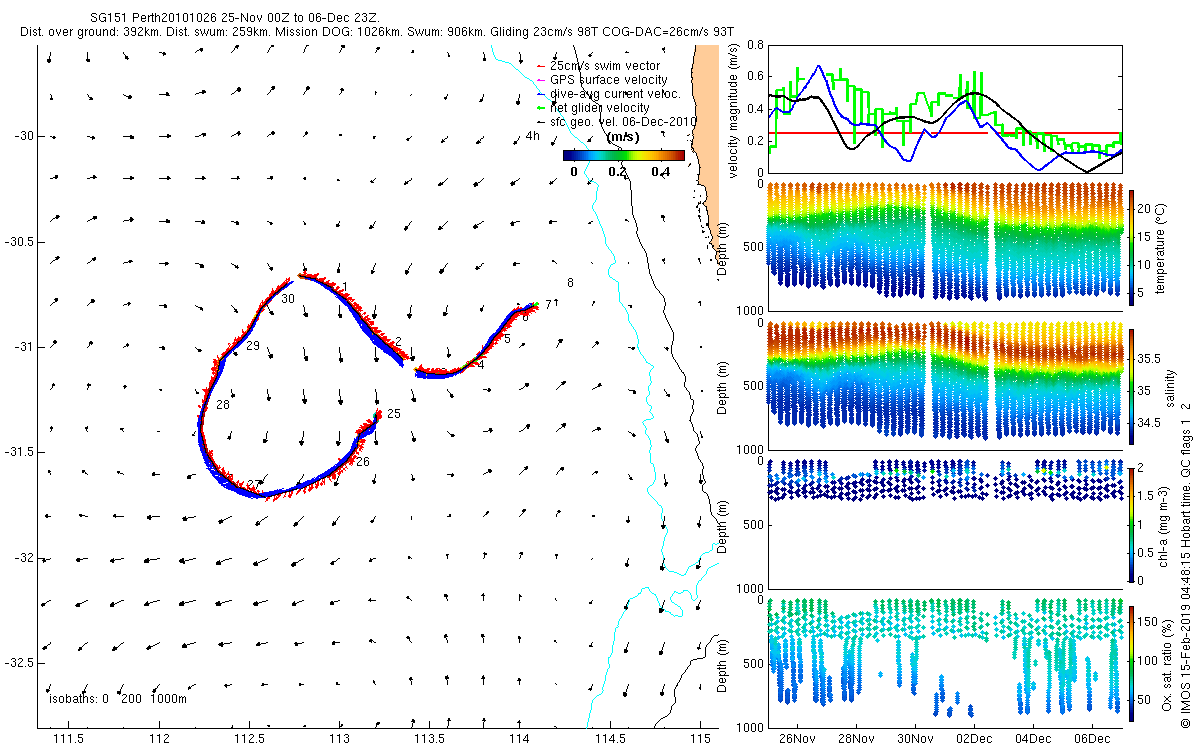Click the '(m/s)' label above the map colorbar
1200x750 pixels.
pyautogui.click(x=624, y=137)
